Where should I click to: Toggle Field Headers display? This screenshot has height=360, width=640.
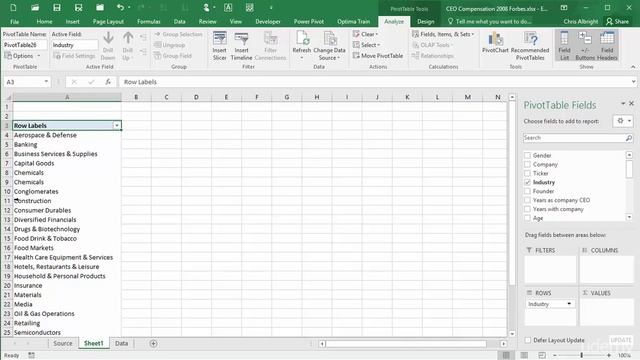[x=607, y=46]
